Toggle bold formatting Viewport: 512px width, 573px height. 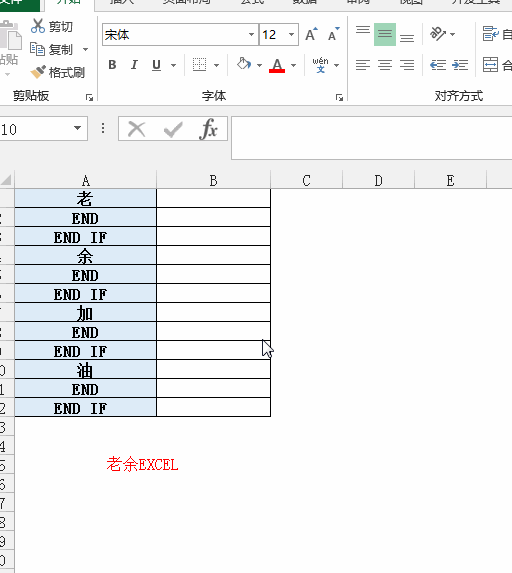(x=112, y=65)
